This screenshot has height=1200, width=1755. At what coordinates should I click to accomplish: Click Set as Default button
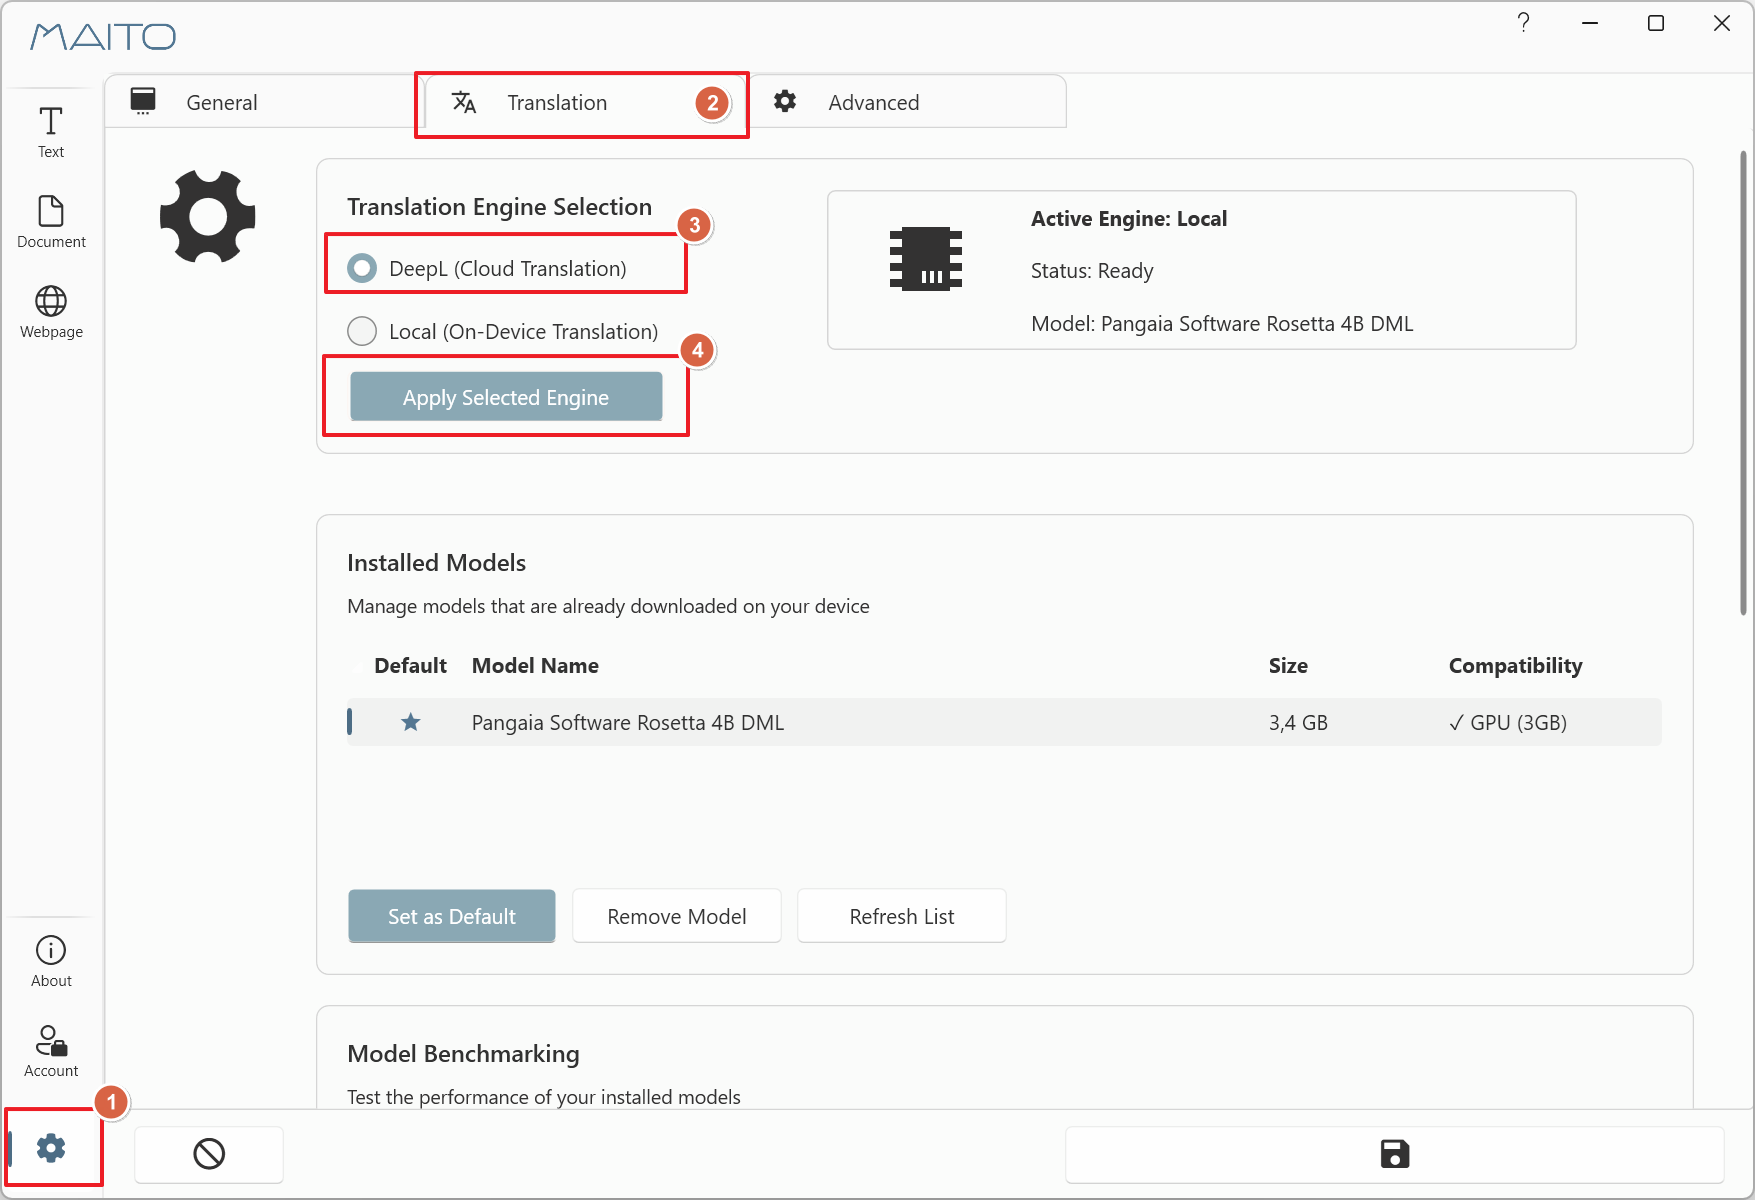pos(452,916)
